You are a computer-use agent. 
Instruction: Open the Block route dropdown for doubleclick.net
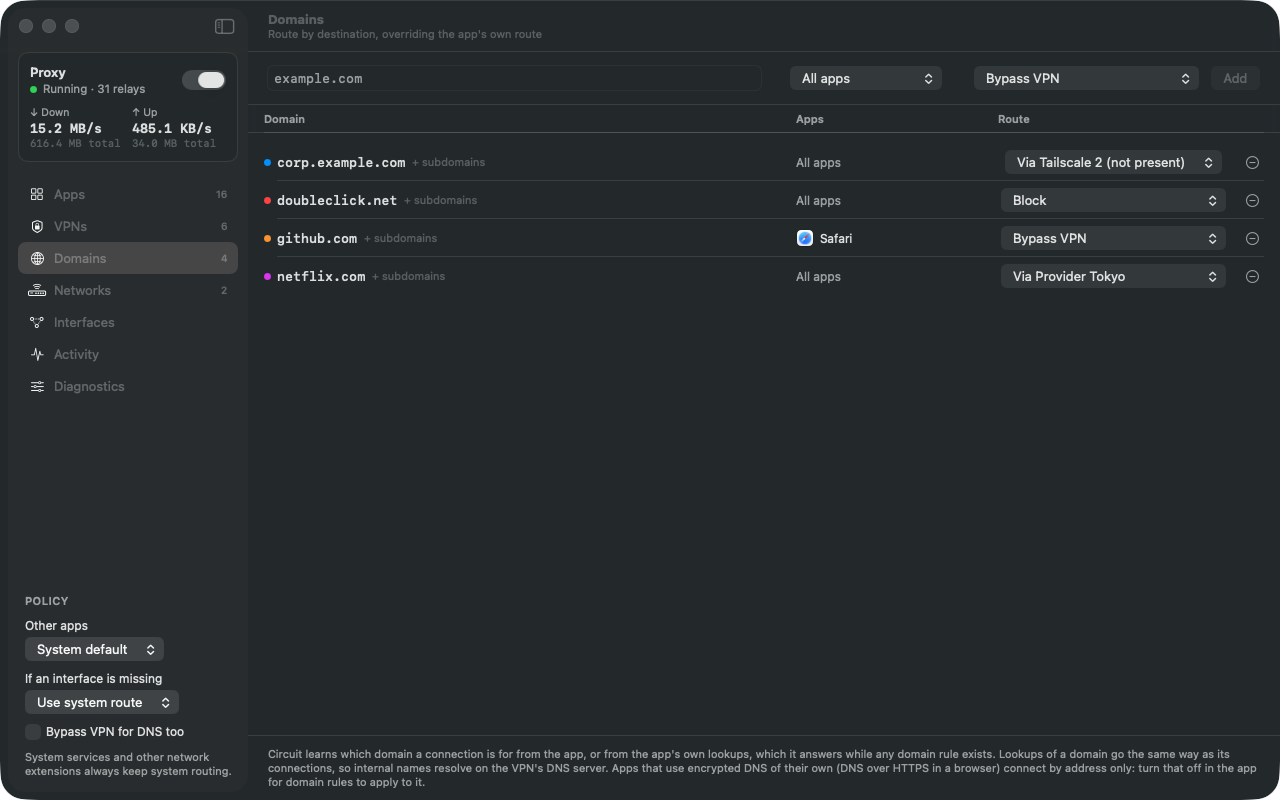click(x=1113, y=200)
